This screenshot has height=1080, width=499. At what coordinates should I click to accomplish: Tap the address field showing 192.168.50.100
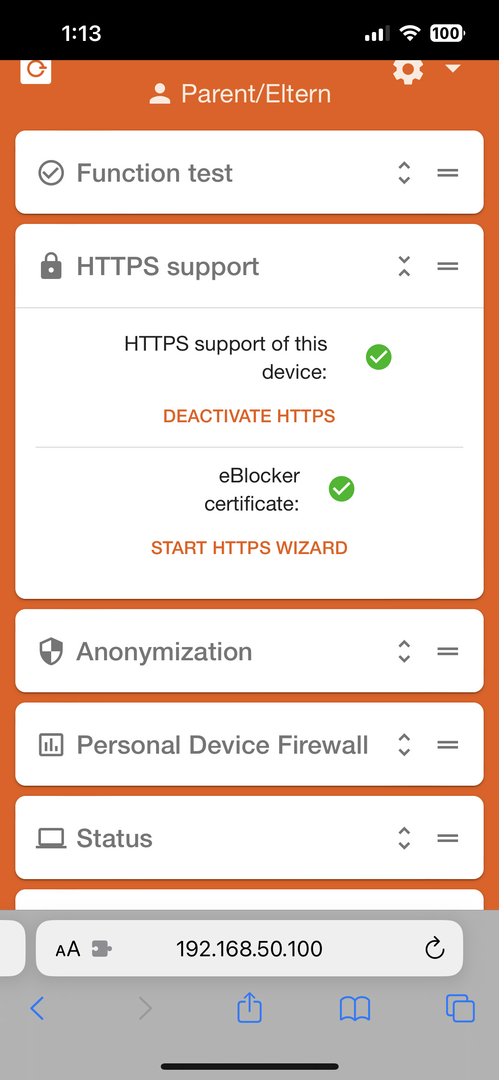click(x=249, y=948)
